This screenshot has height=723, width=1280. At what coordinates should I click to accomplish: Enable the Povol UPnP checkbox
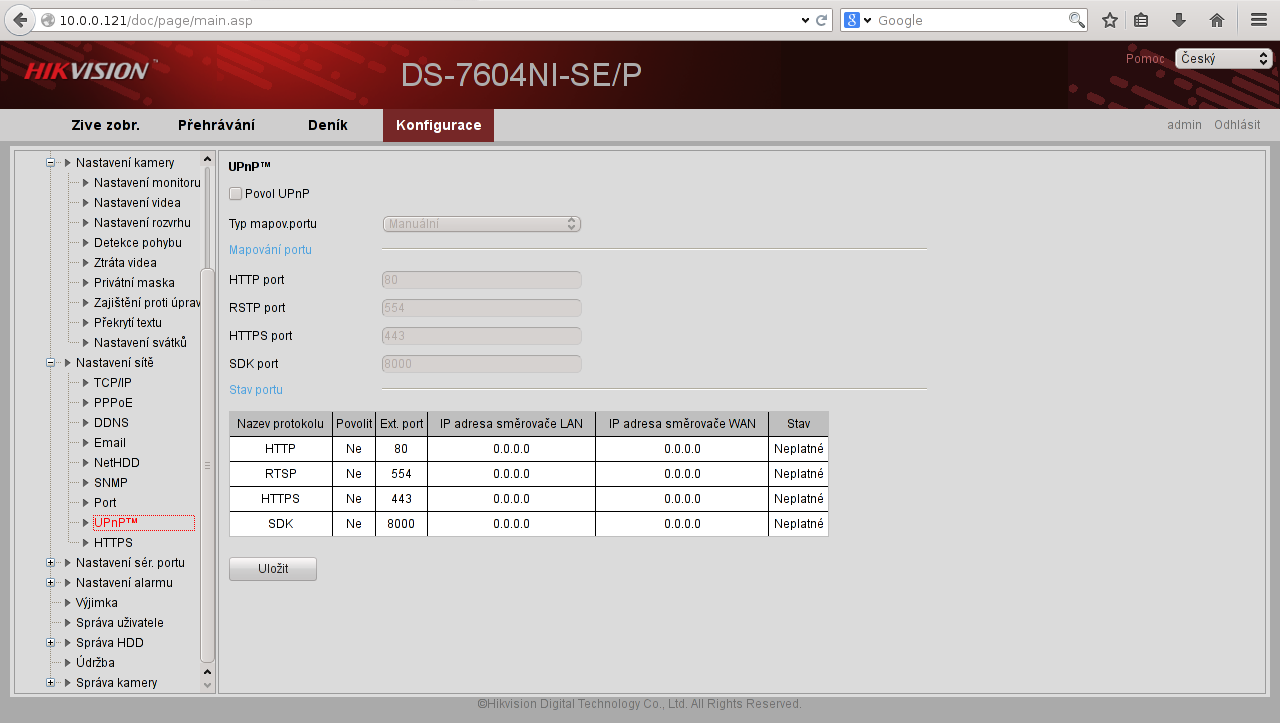pos(236,193)
